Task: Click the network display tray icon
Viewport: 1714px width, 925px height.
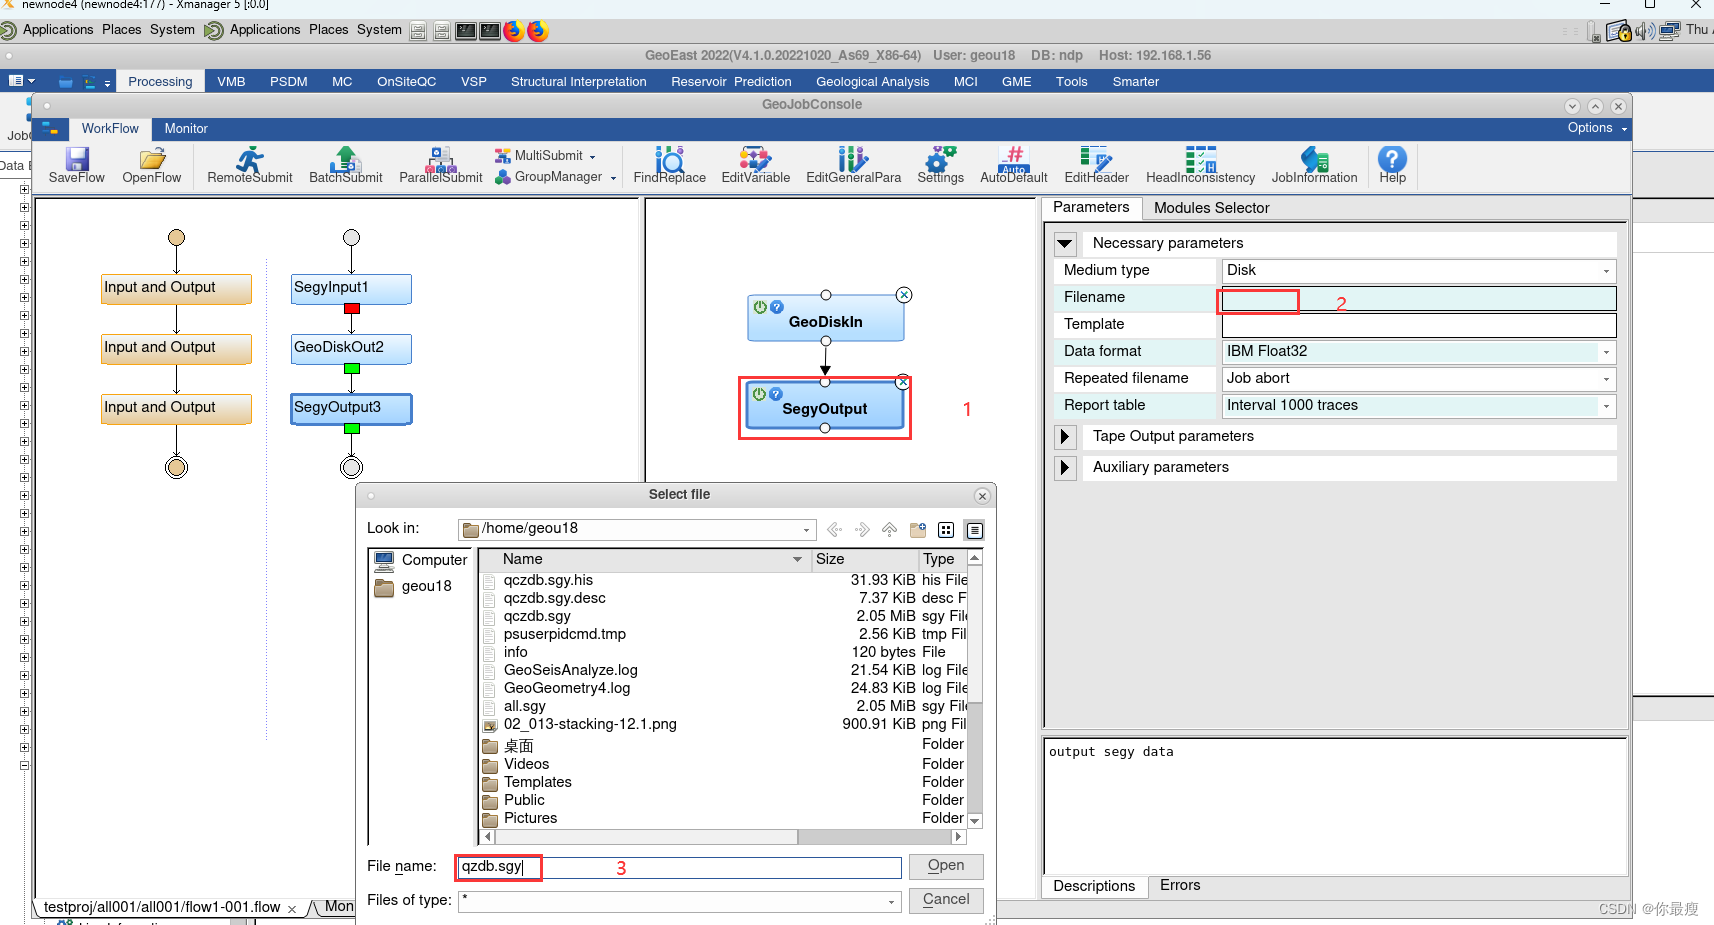Action: click(x=1669, y=31)
